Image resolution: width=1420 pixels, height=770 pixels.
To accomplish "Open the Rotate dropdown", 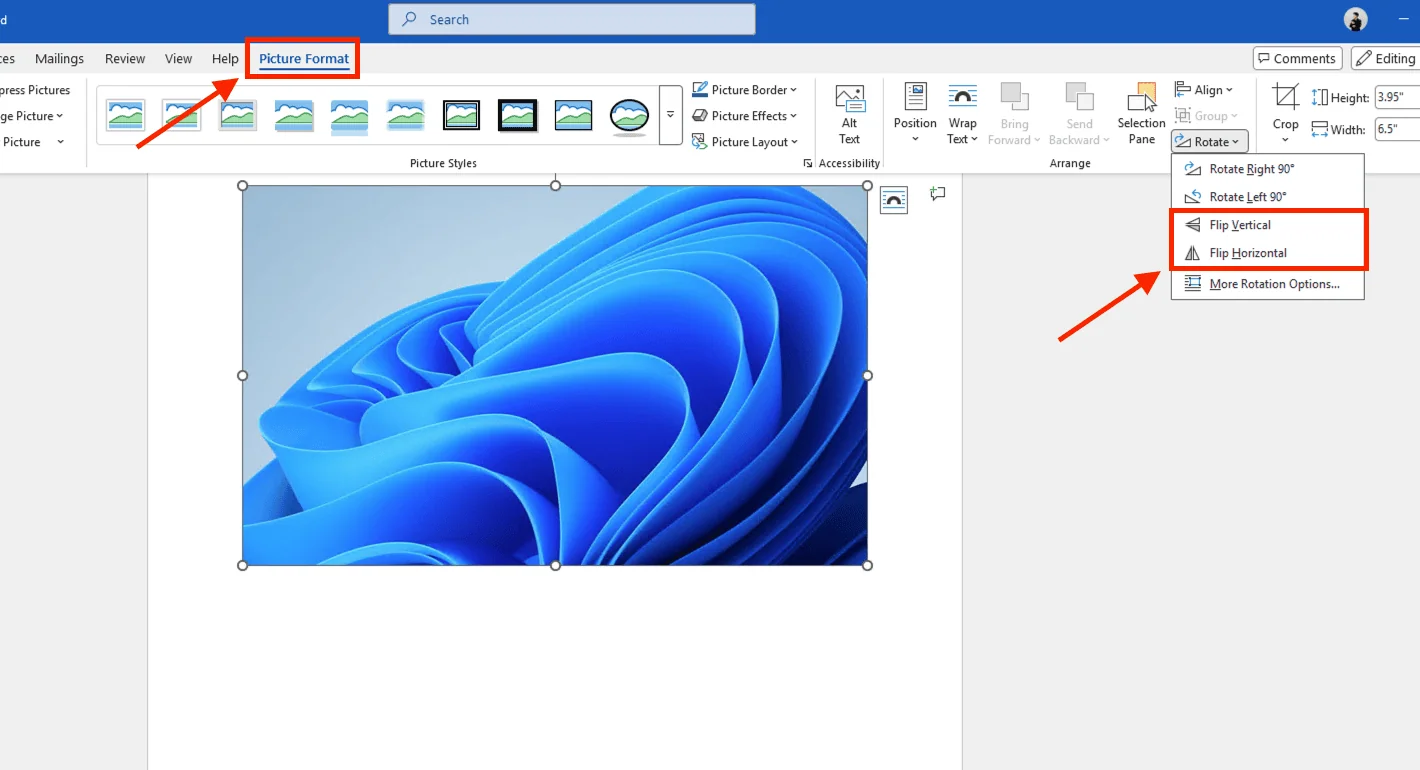I will (x=1208, y=141).
